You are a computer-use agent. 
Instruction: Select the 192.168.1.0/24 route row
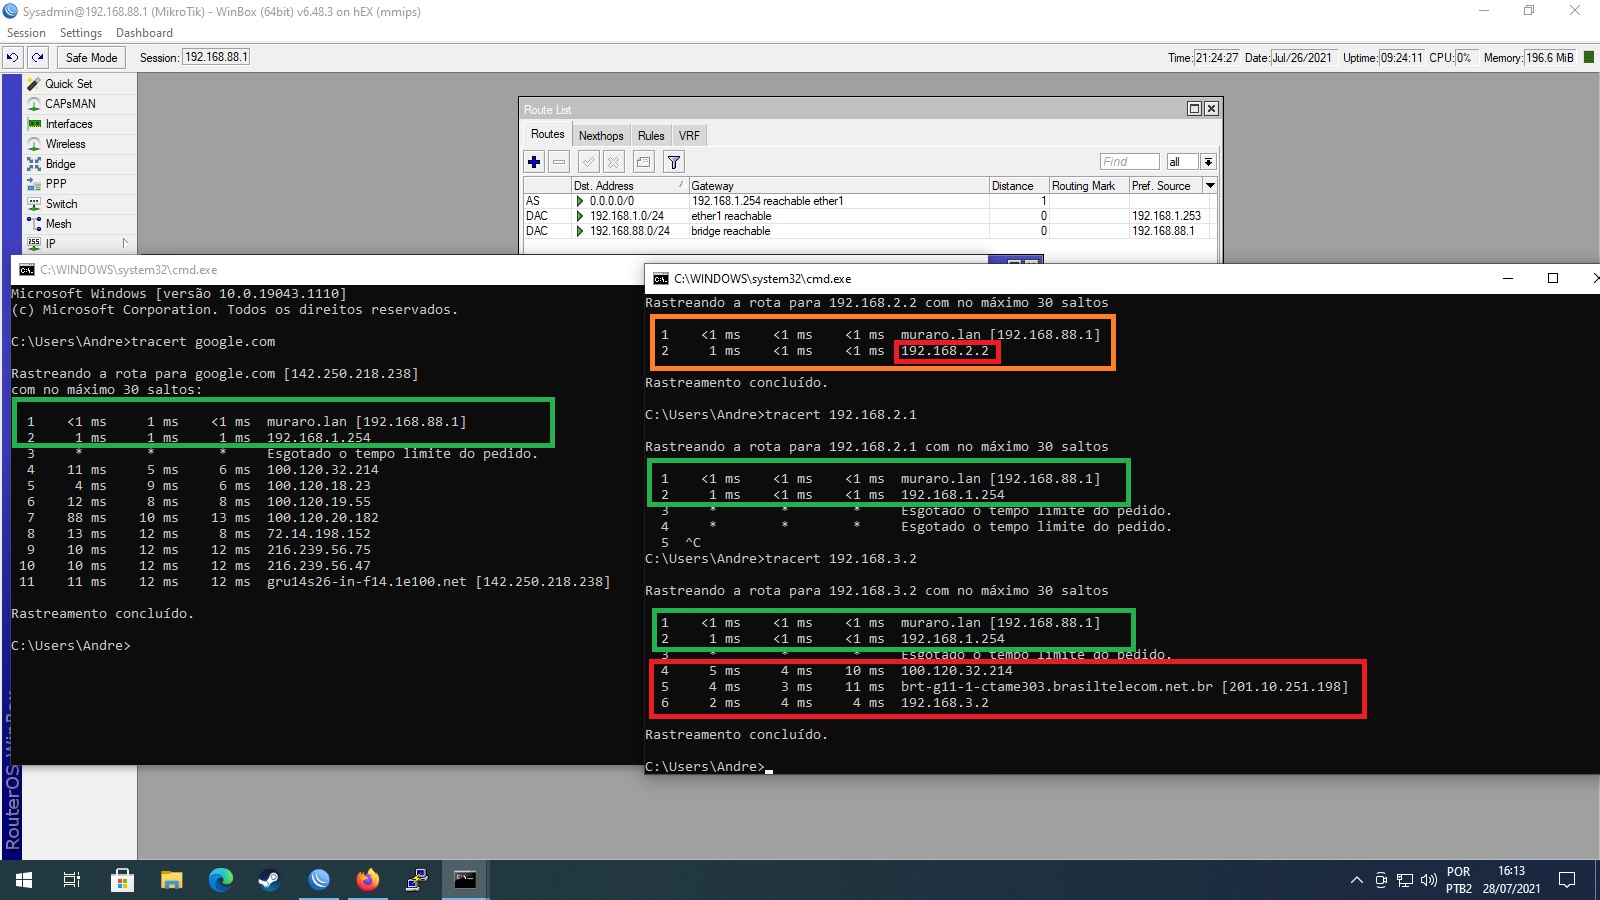coord(870,216)
